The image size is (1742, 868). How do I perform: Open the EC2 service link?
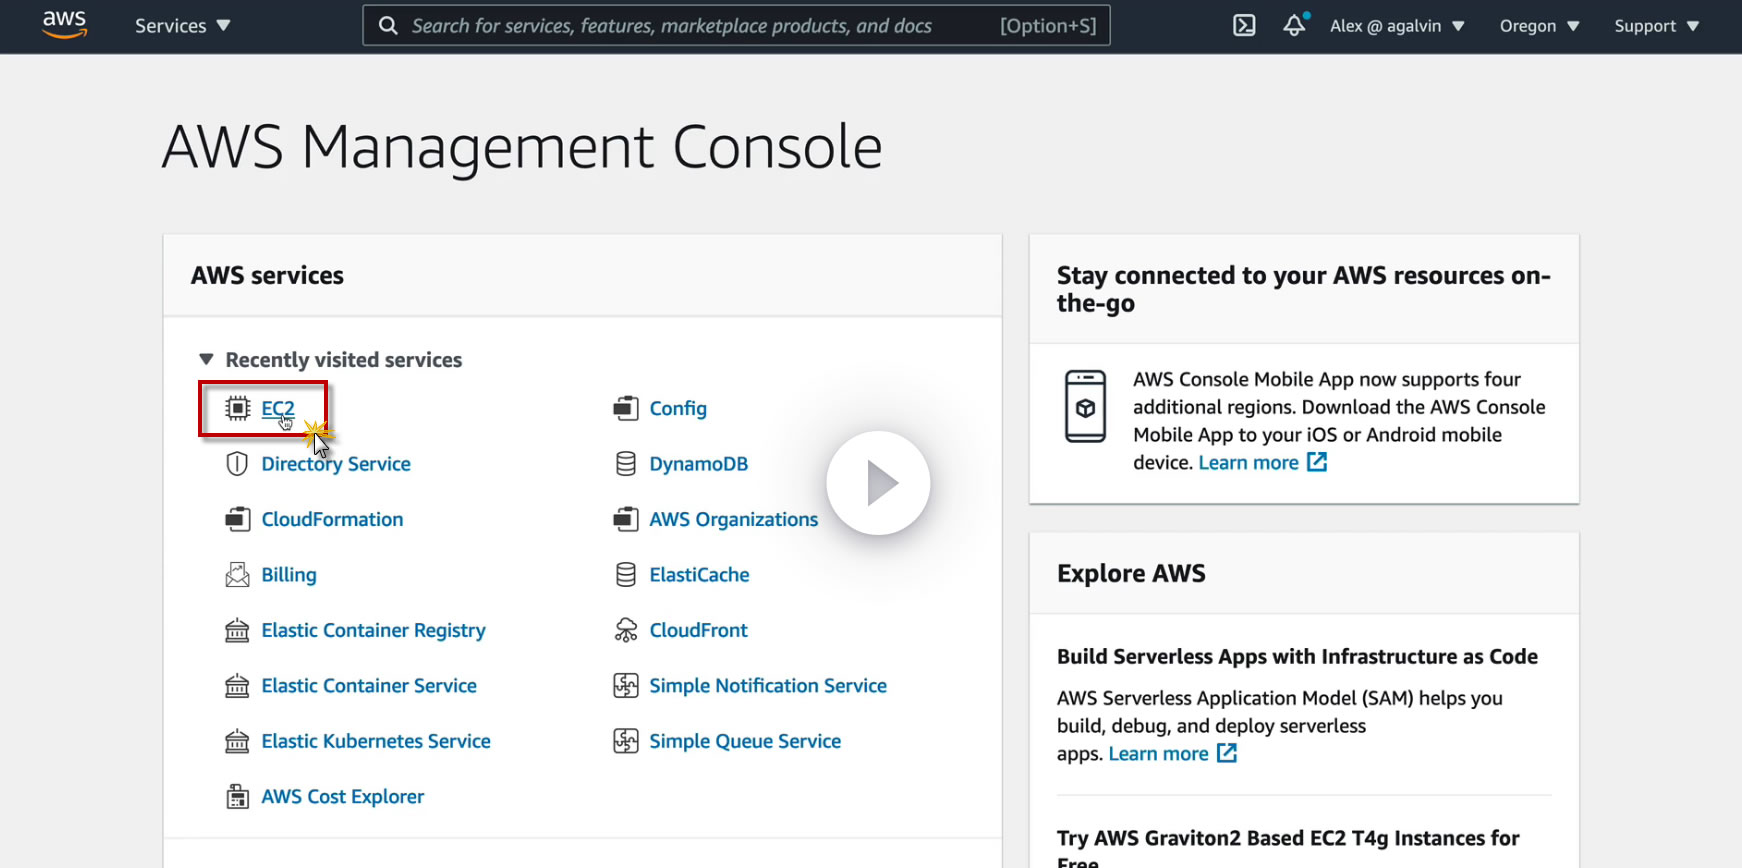click(277, 408)
